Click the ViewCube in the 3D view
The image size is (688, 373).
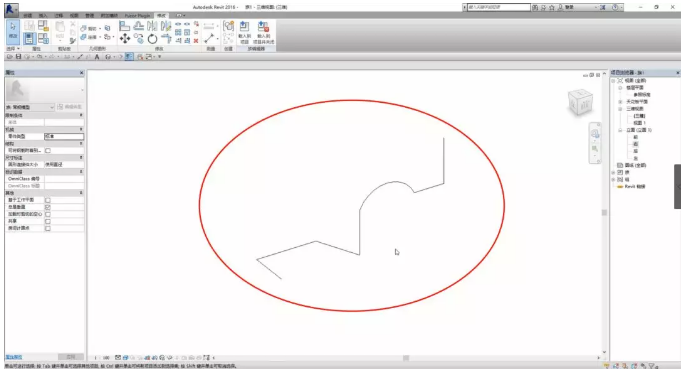[580, 102]
